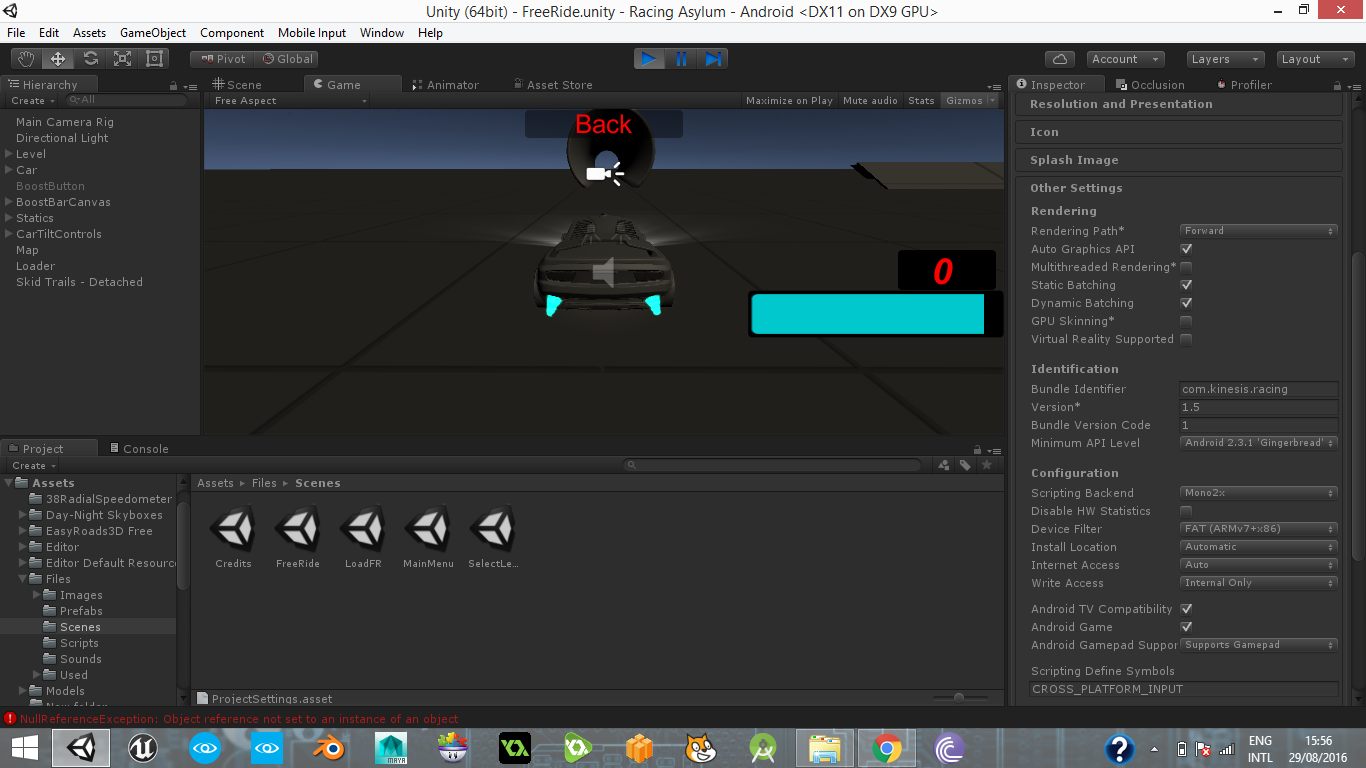Select the Scale tool in toolbar
1366x768 pixels.
click(x=122, y=59)
